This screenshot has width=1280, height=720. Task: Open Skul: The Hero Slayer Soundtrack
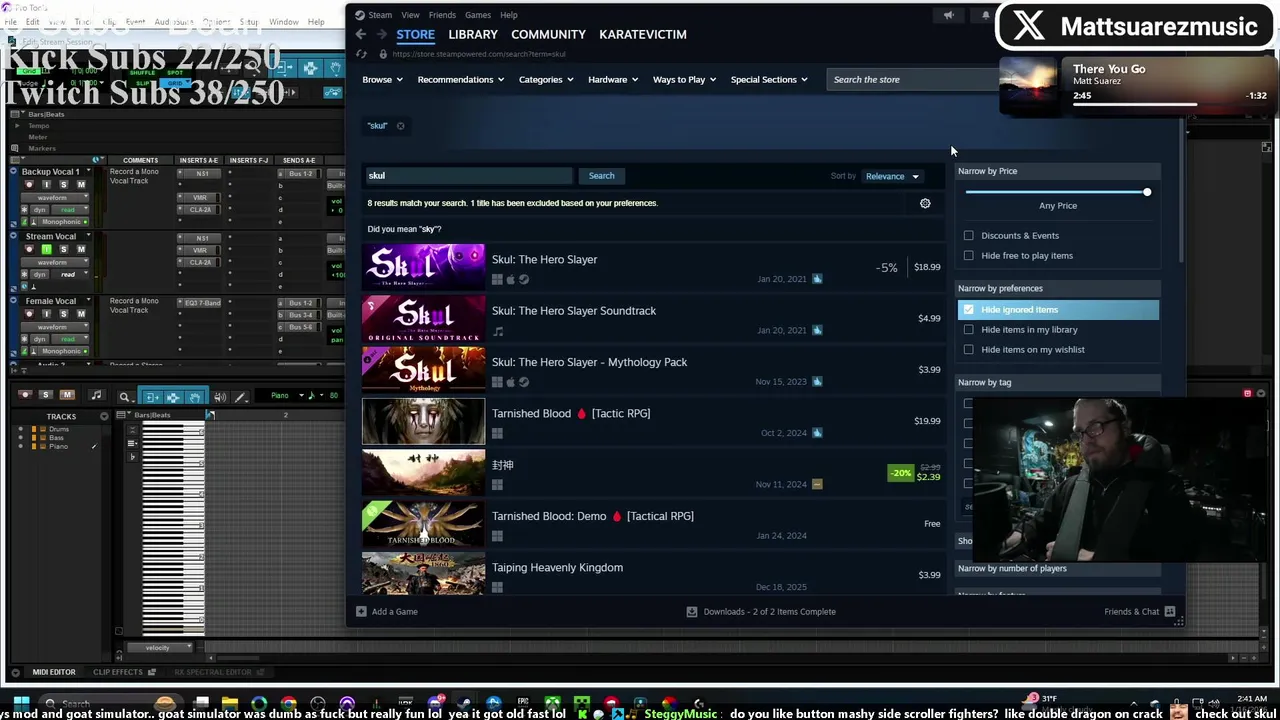pyautogui.click(x=652, y=318)
